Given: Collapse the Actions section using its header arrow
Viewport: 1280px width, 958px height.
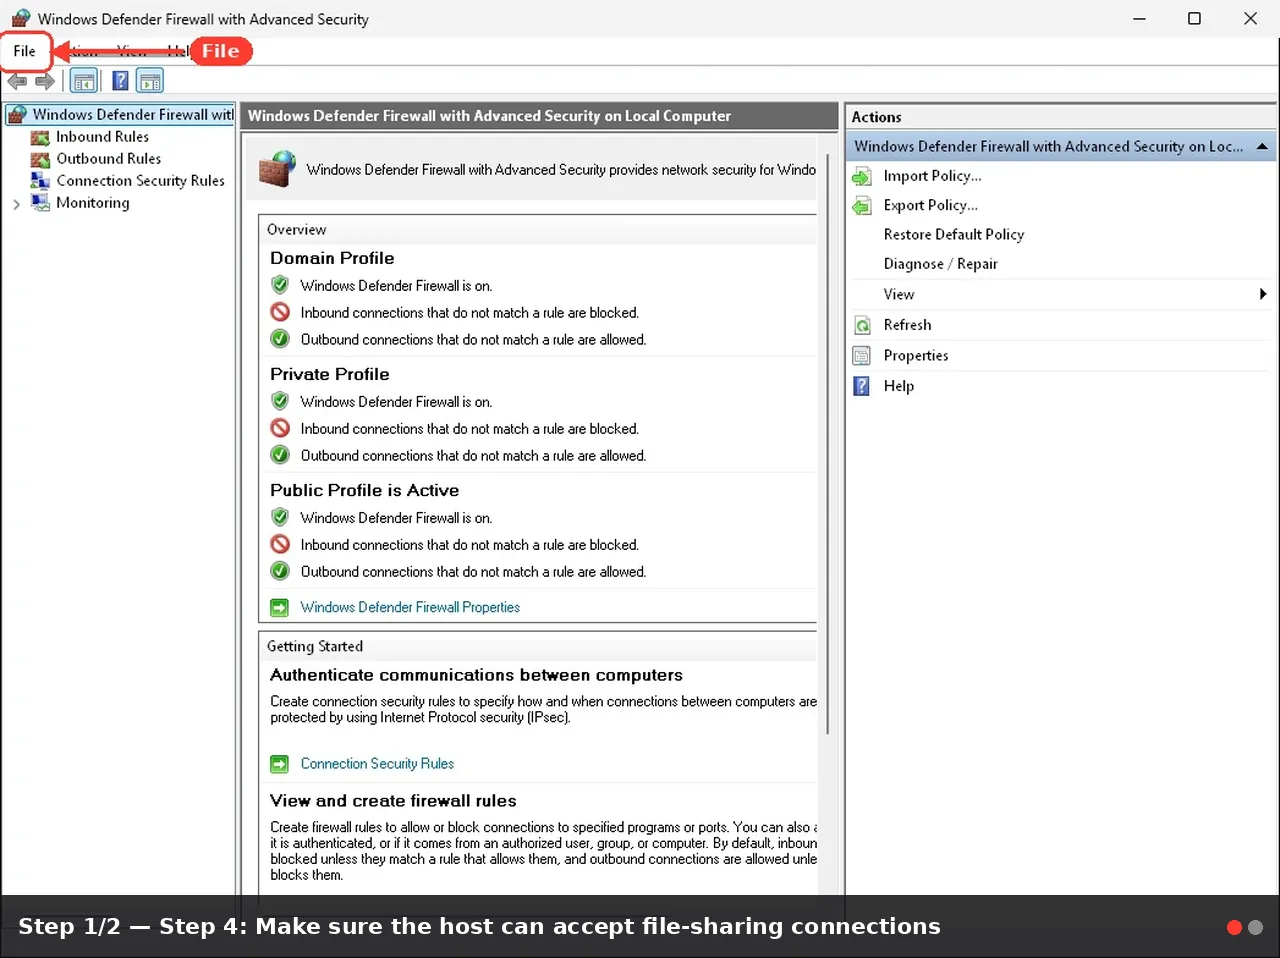Looking at the screenshot, I should (x=1262, y=146).
